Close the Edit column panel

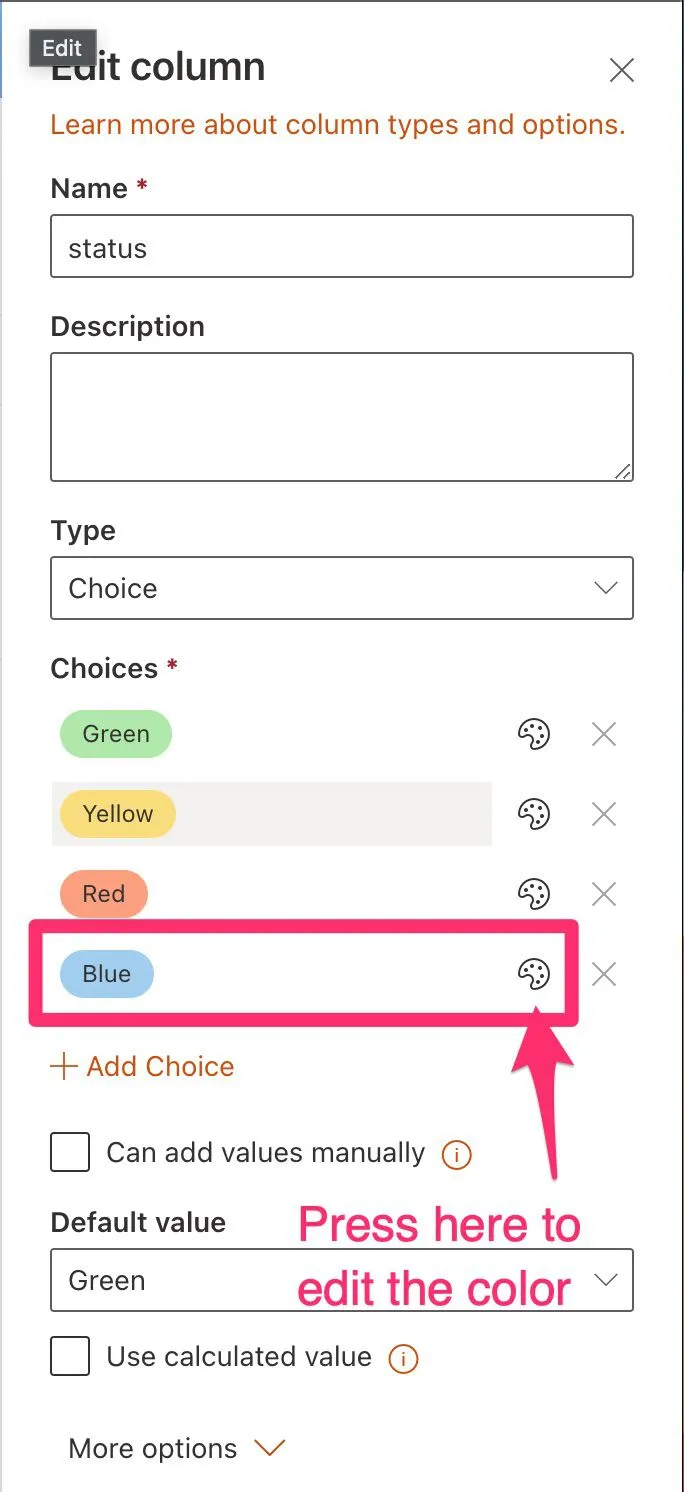tap(622, 70)
